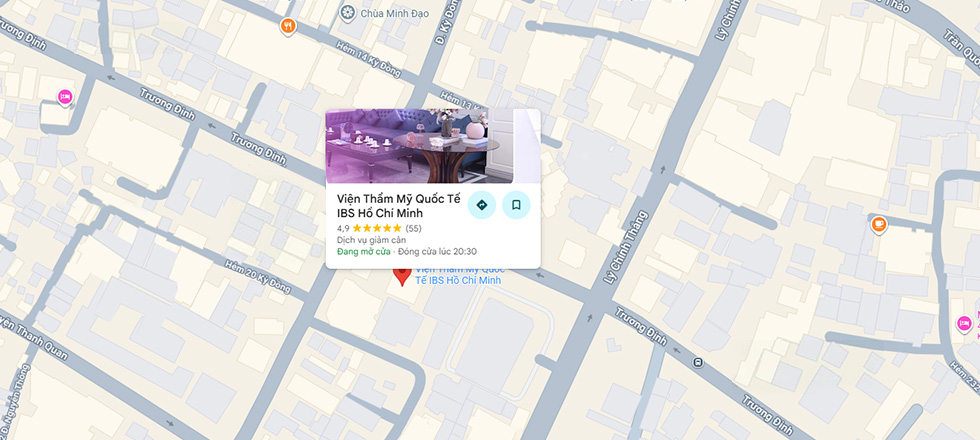Click the five-star rating row
The image size is (980, 440).
tap(377, 228)
